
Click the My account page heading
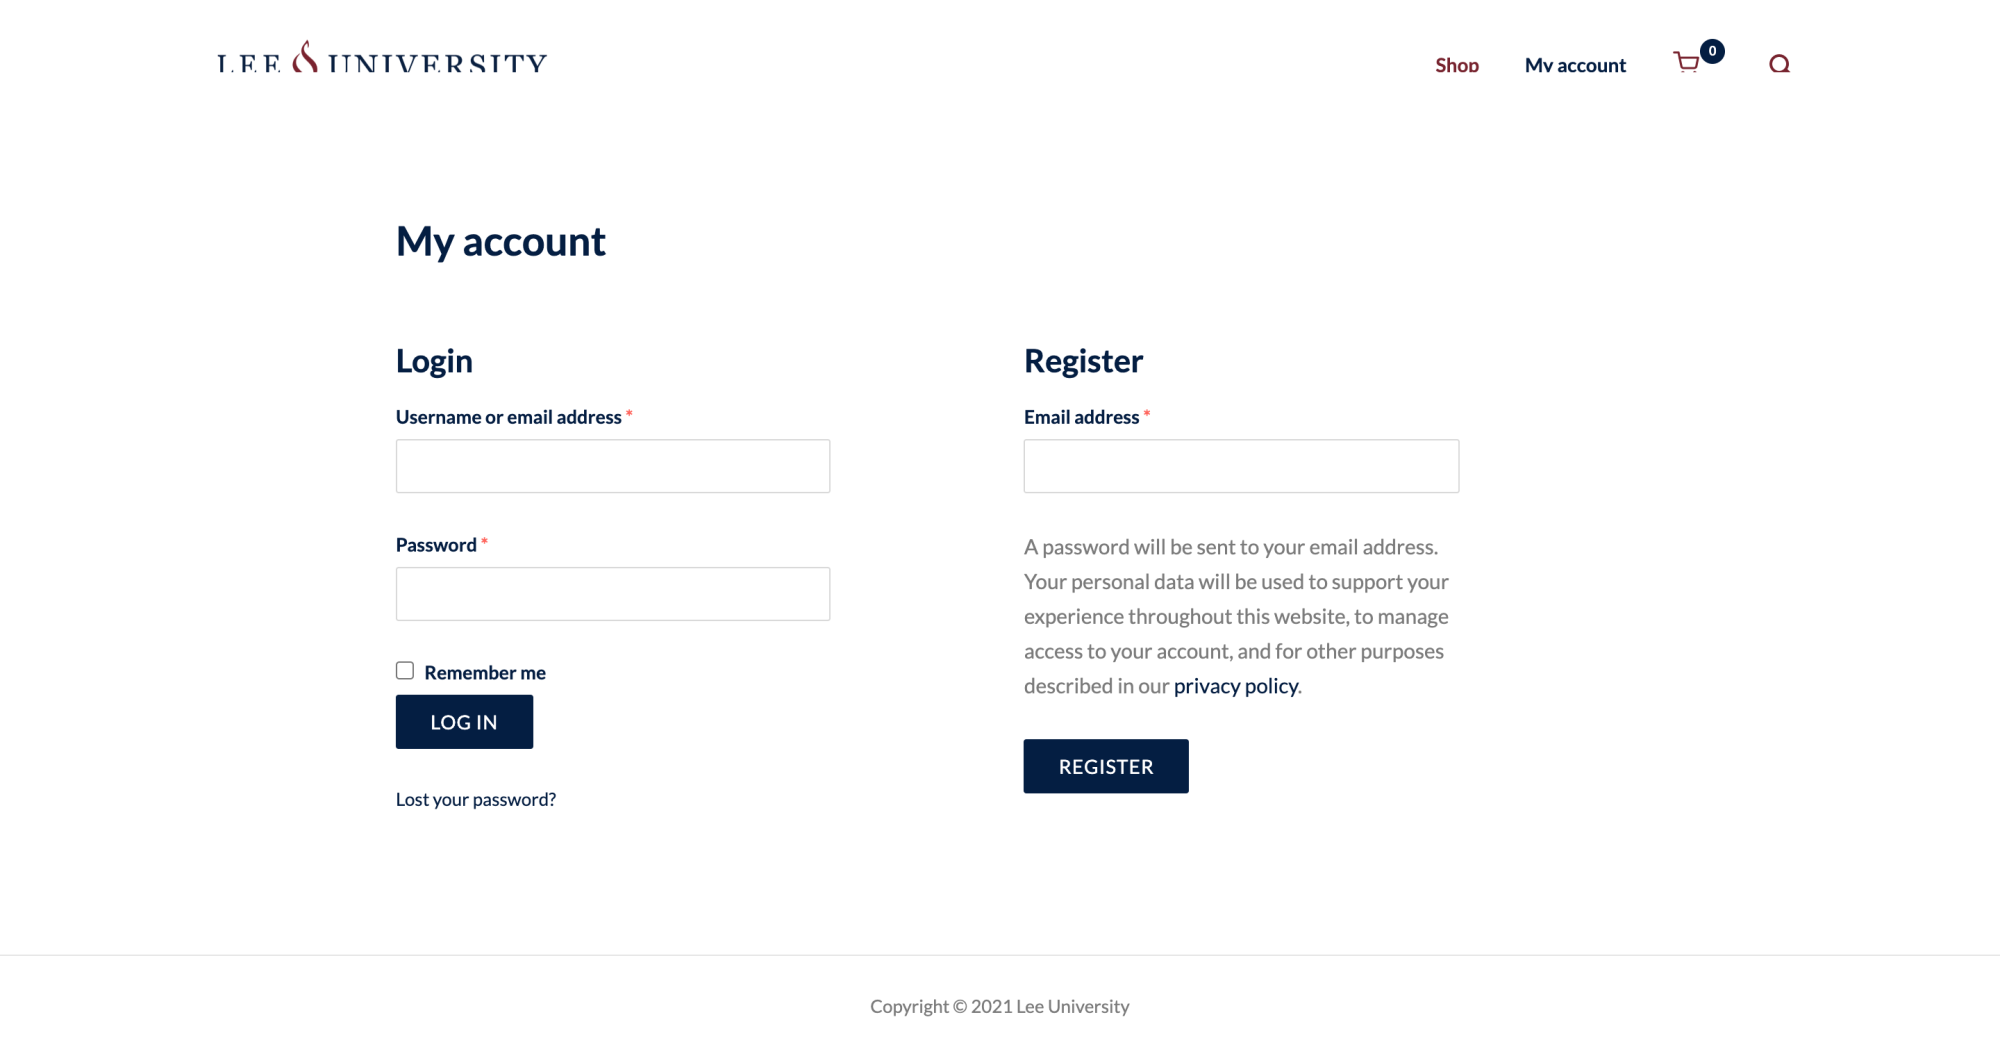[501, 242]
